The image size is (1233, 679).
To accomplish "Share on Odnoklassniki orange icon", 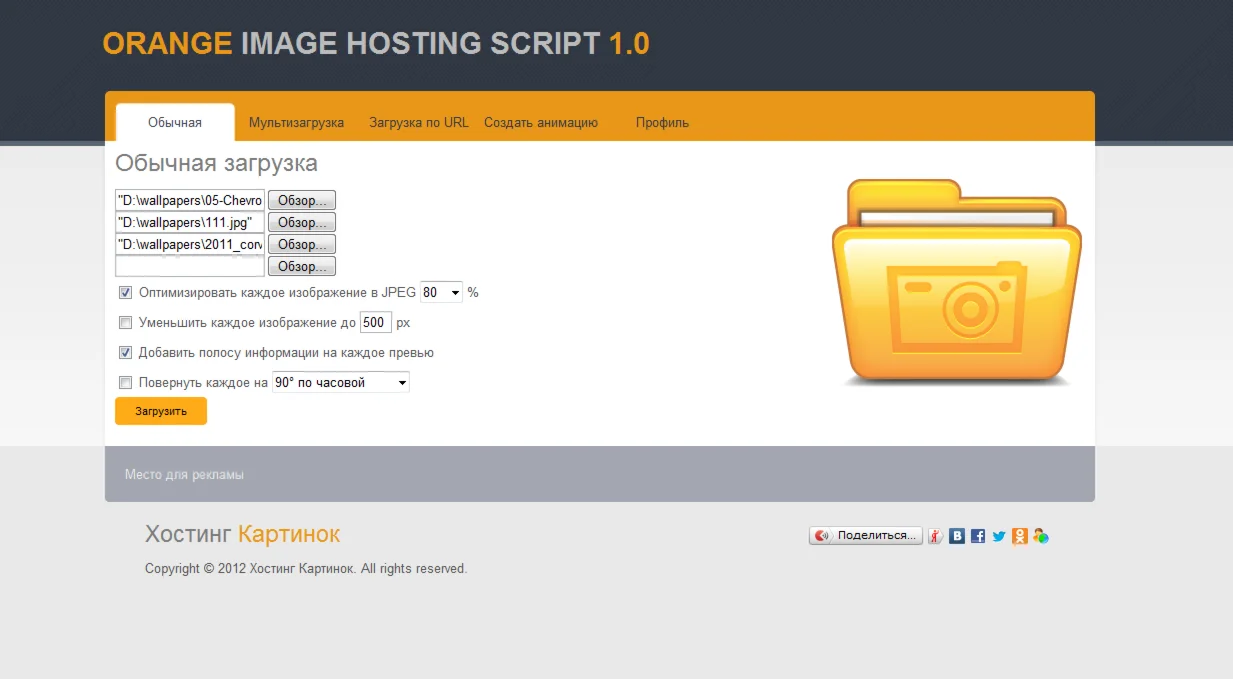I will tap(1019, 536).
